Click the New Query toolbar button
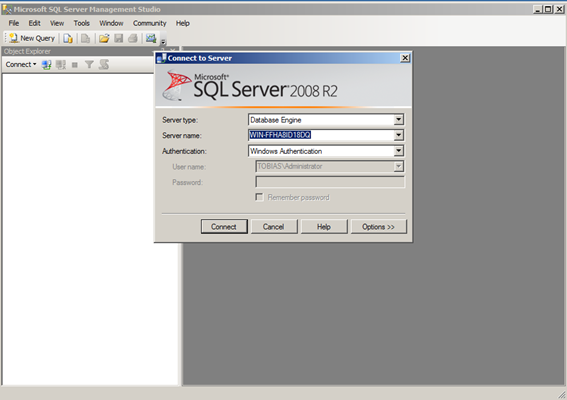This screenshot has width=567, height=400. coord(32,38)
